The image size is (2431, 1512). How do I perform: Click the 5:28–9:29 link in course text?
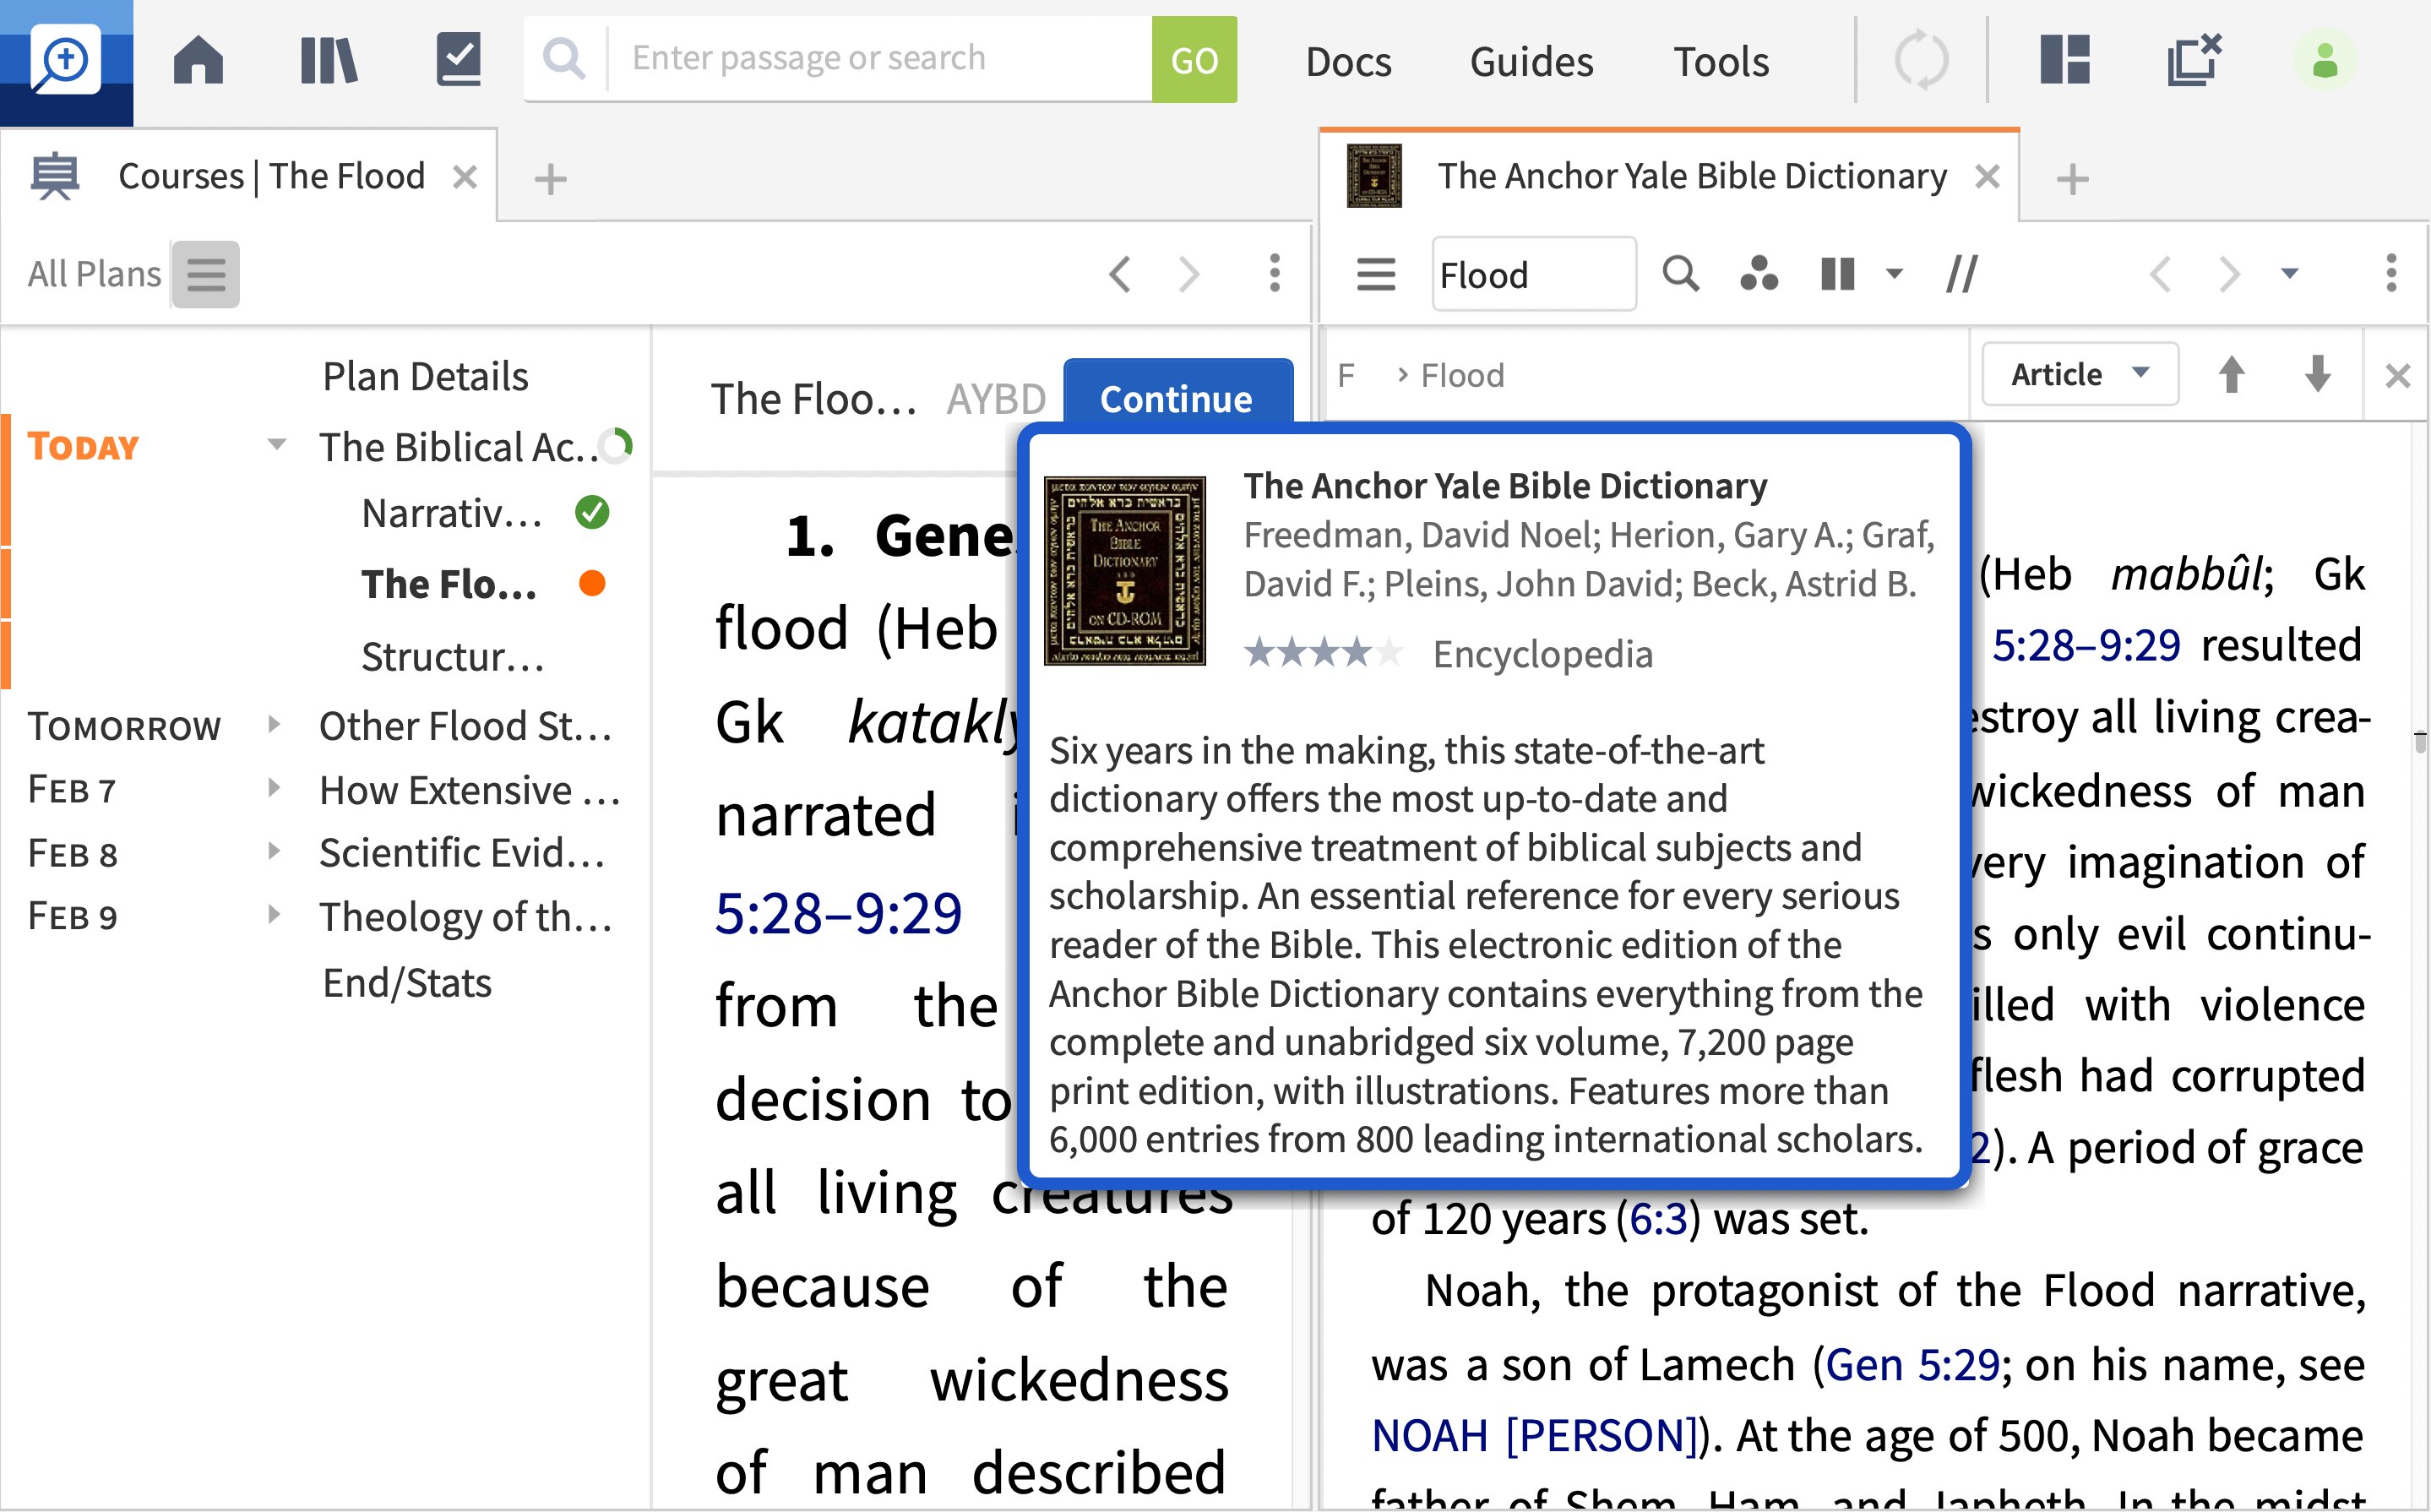pyautogui.click(x=838, y=913)
